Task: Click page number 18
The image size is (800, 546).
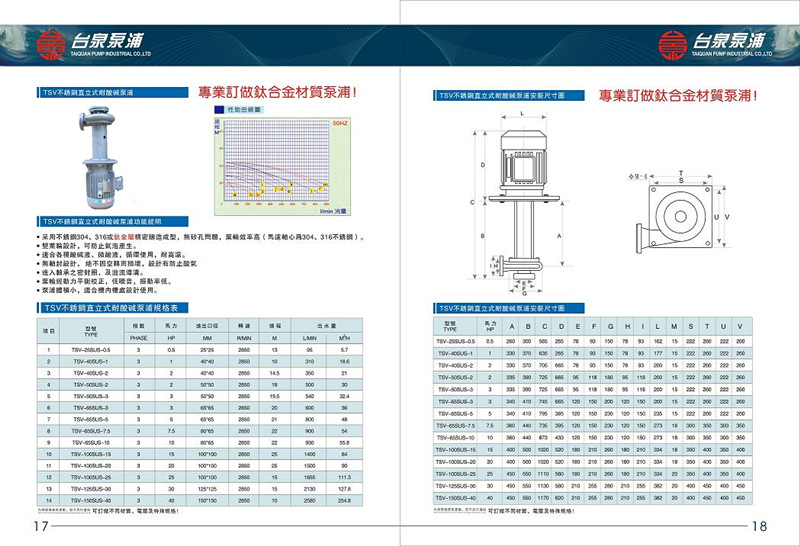Action: (x=758, y=527)
